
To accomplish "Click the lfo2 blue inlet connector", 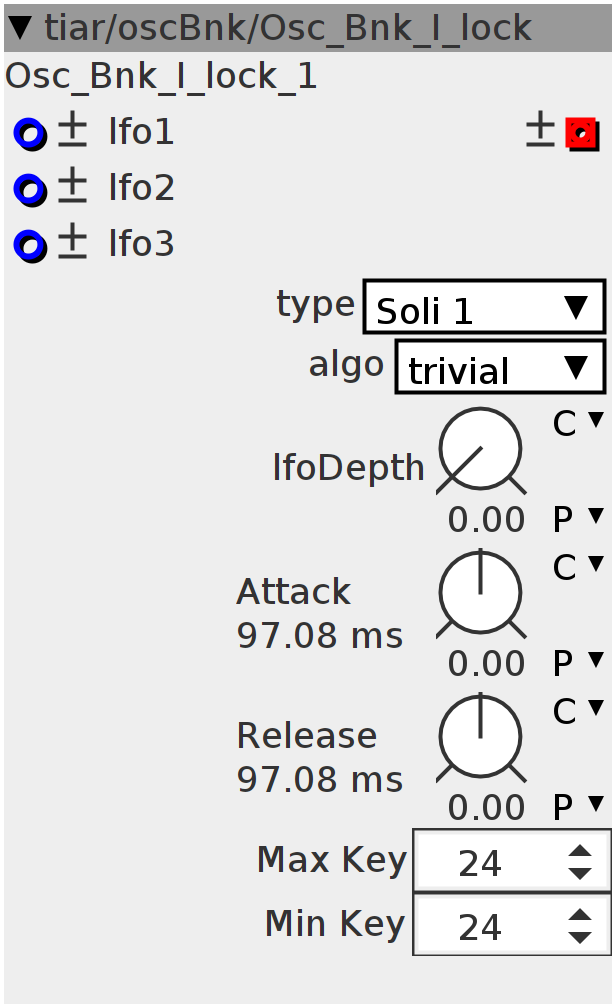I will pos(30,190).
